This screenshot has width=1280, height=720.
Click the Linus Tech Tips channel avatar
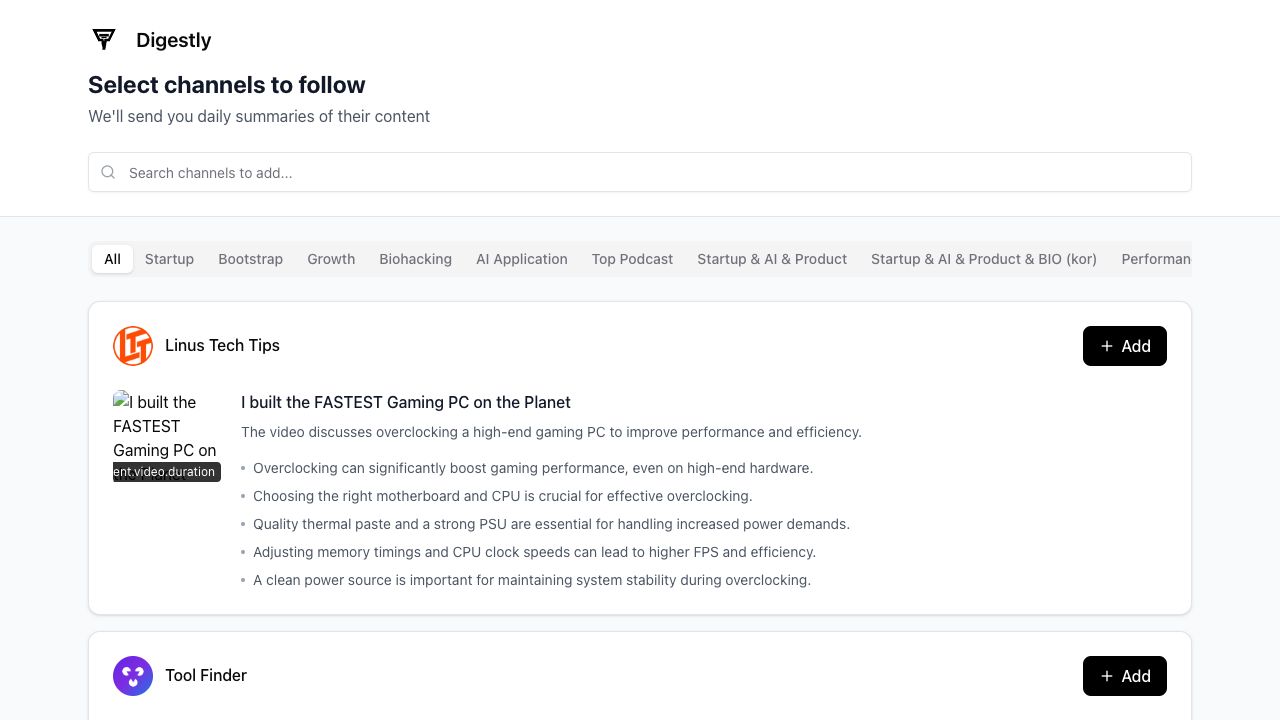133,346
